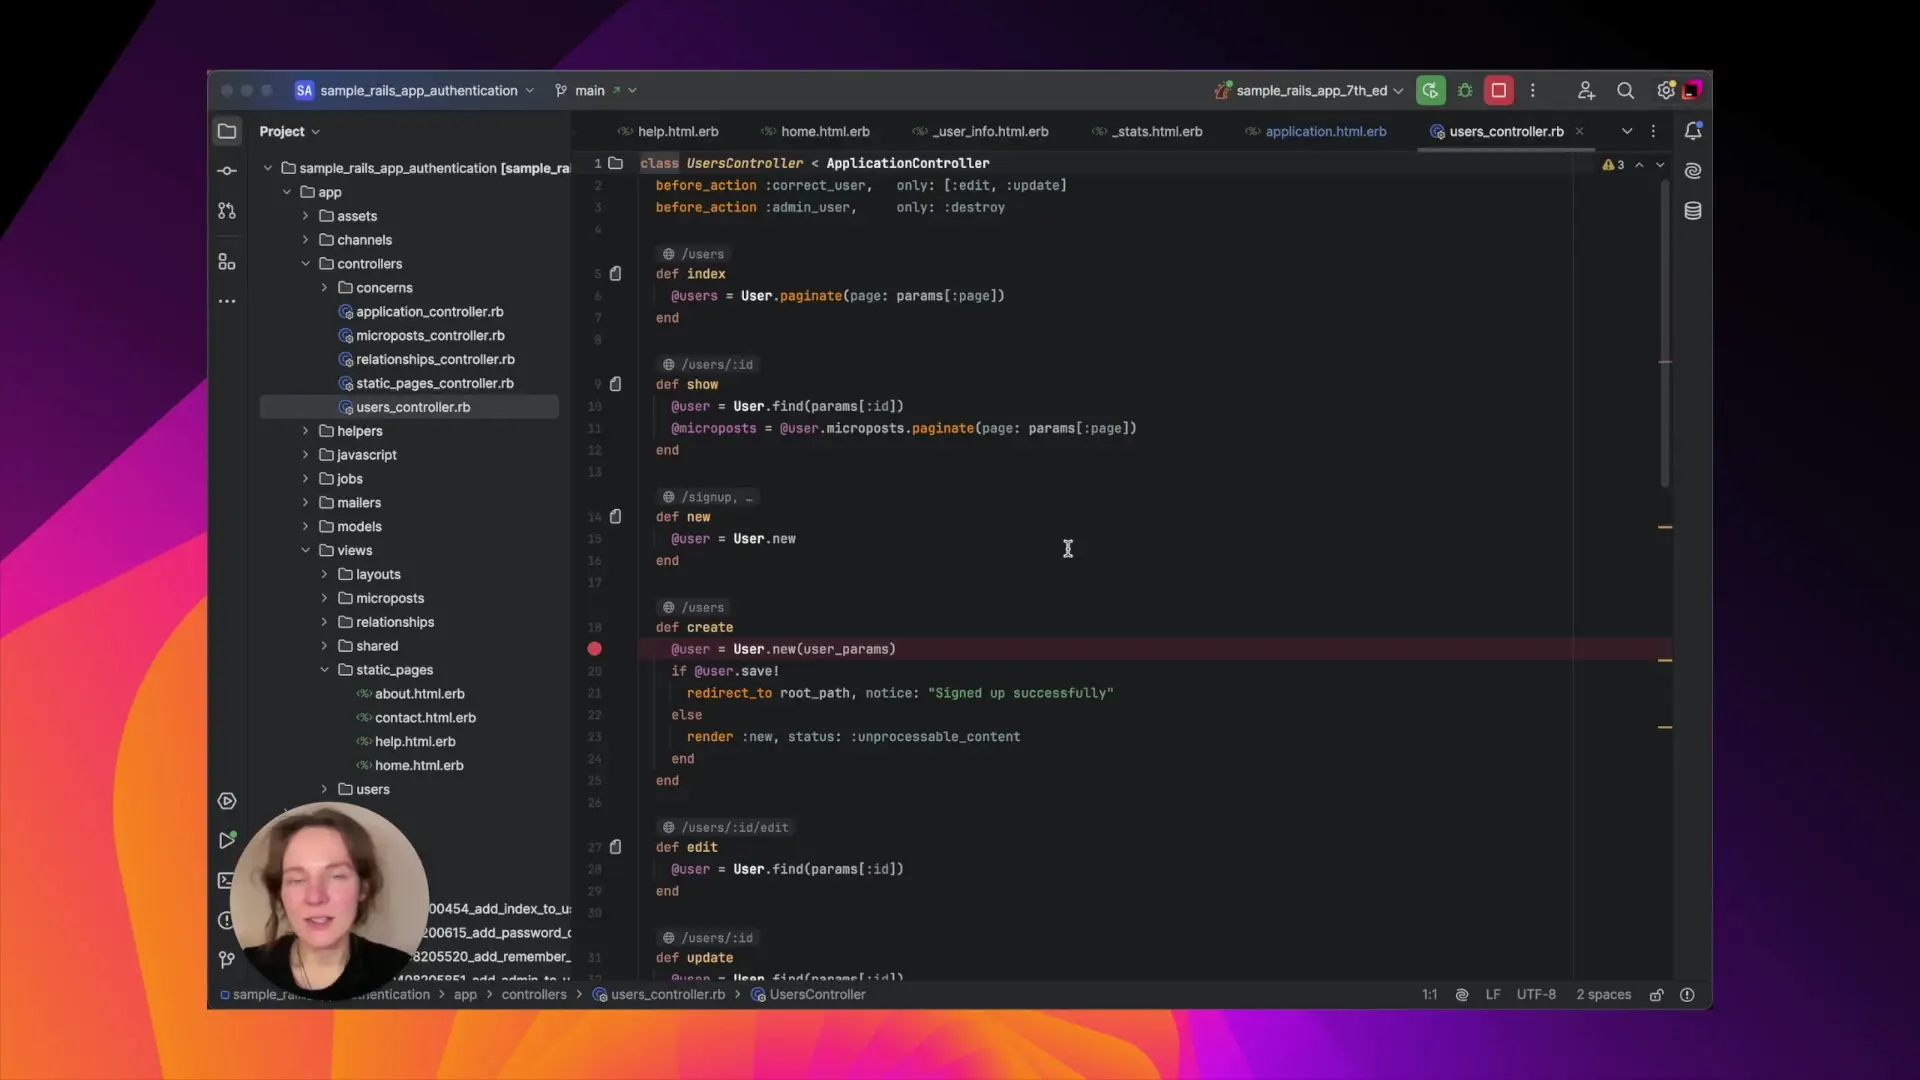Viewport: 1920px width, 1080px height.
Task: Open the main branch dropdown
Action: [596, 90]
